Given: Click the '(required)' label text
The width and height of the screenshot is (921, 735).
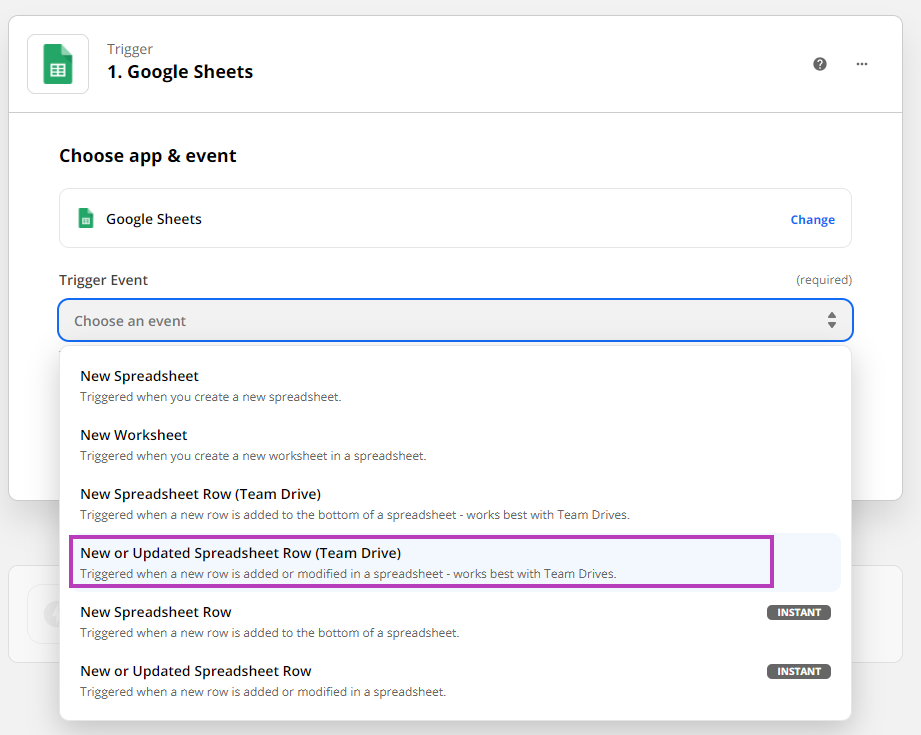Looking at the screenshot, I should [823, 280].
